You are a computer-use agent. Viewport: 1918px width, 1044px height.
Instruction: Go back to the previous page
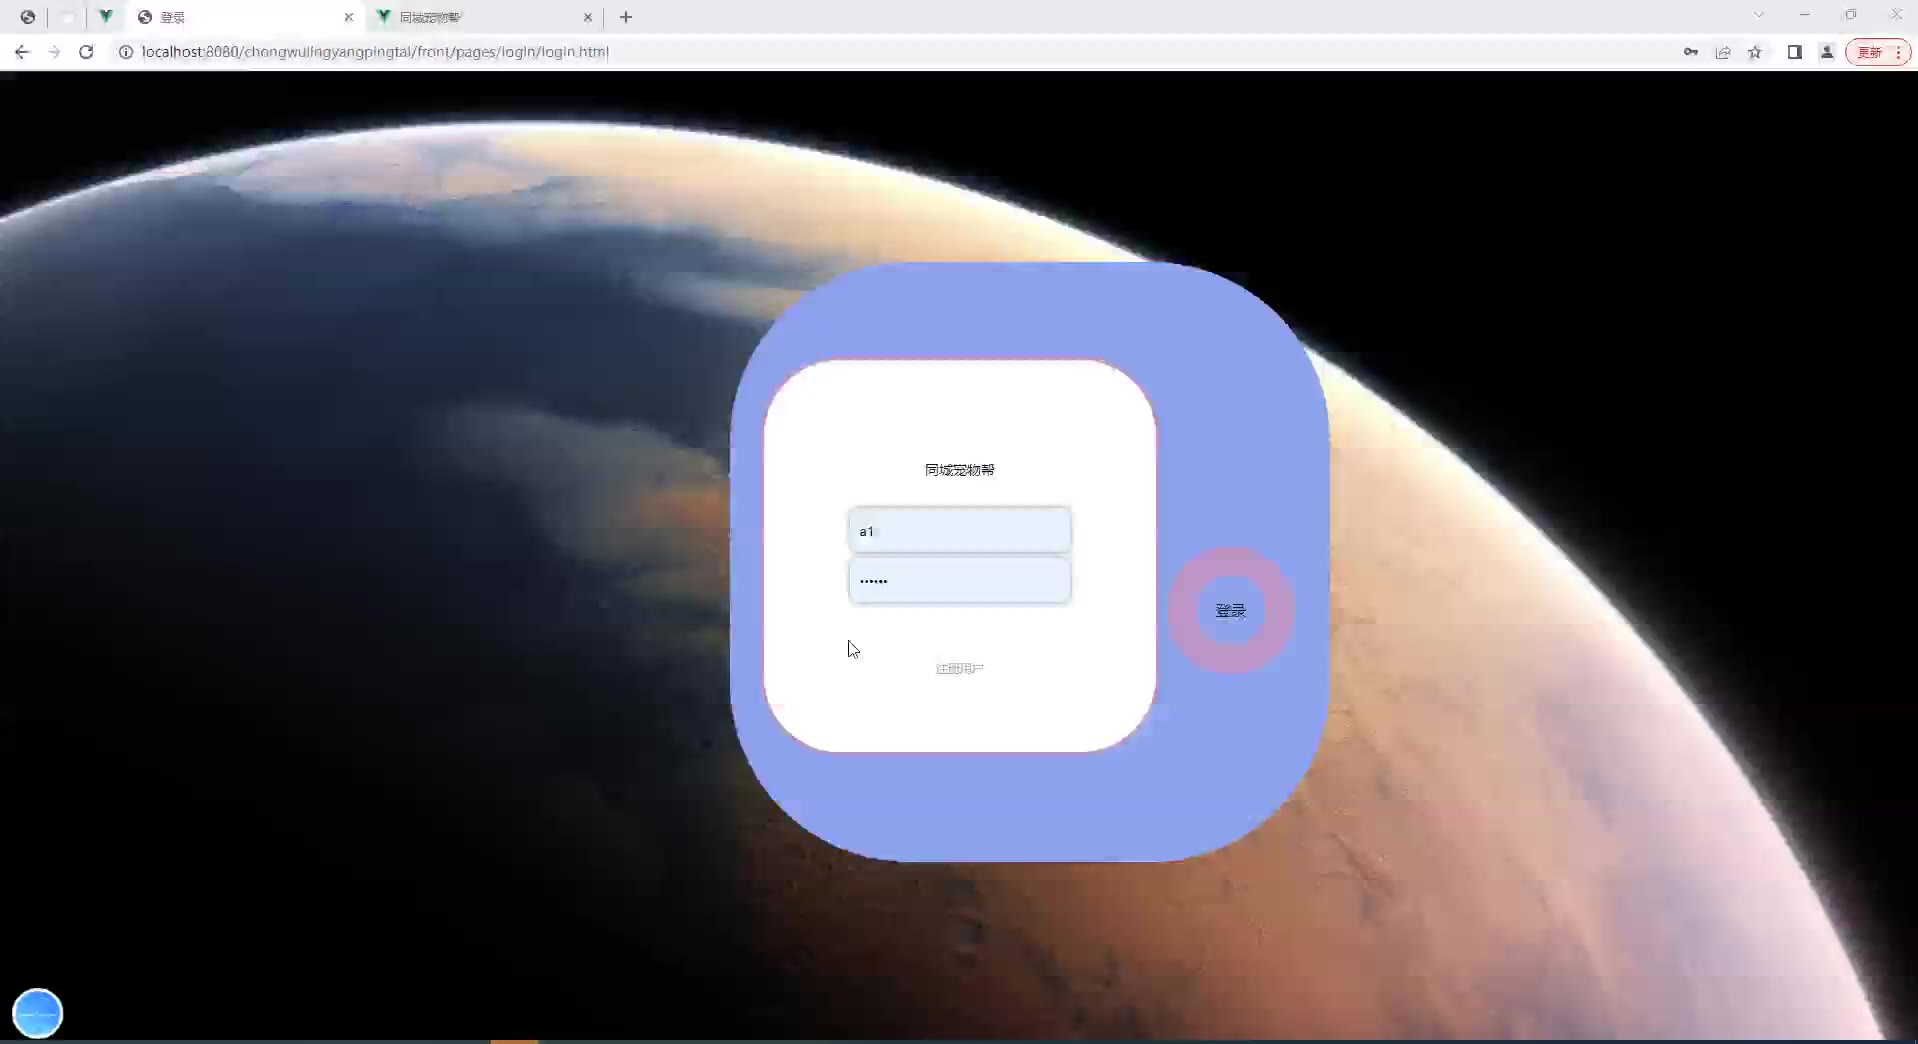[22, 52]
